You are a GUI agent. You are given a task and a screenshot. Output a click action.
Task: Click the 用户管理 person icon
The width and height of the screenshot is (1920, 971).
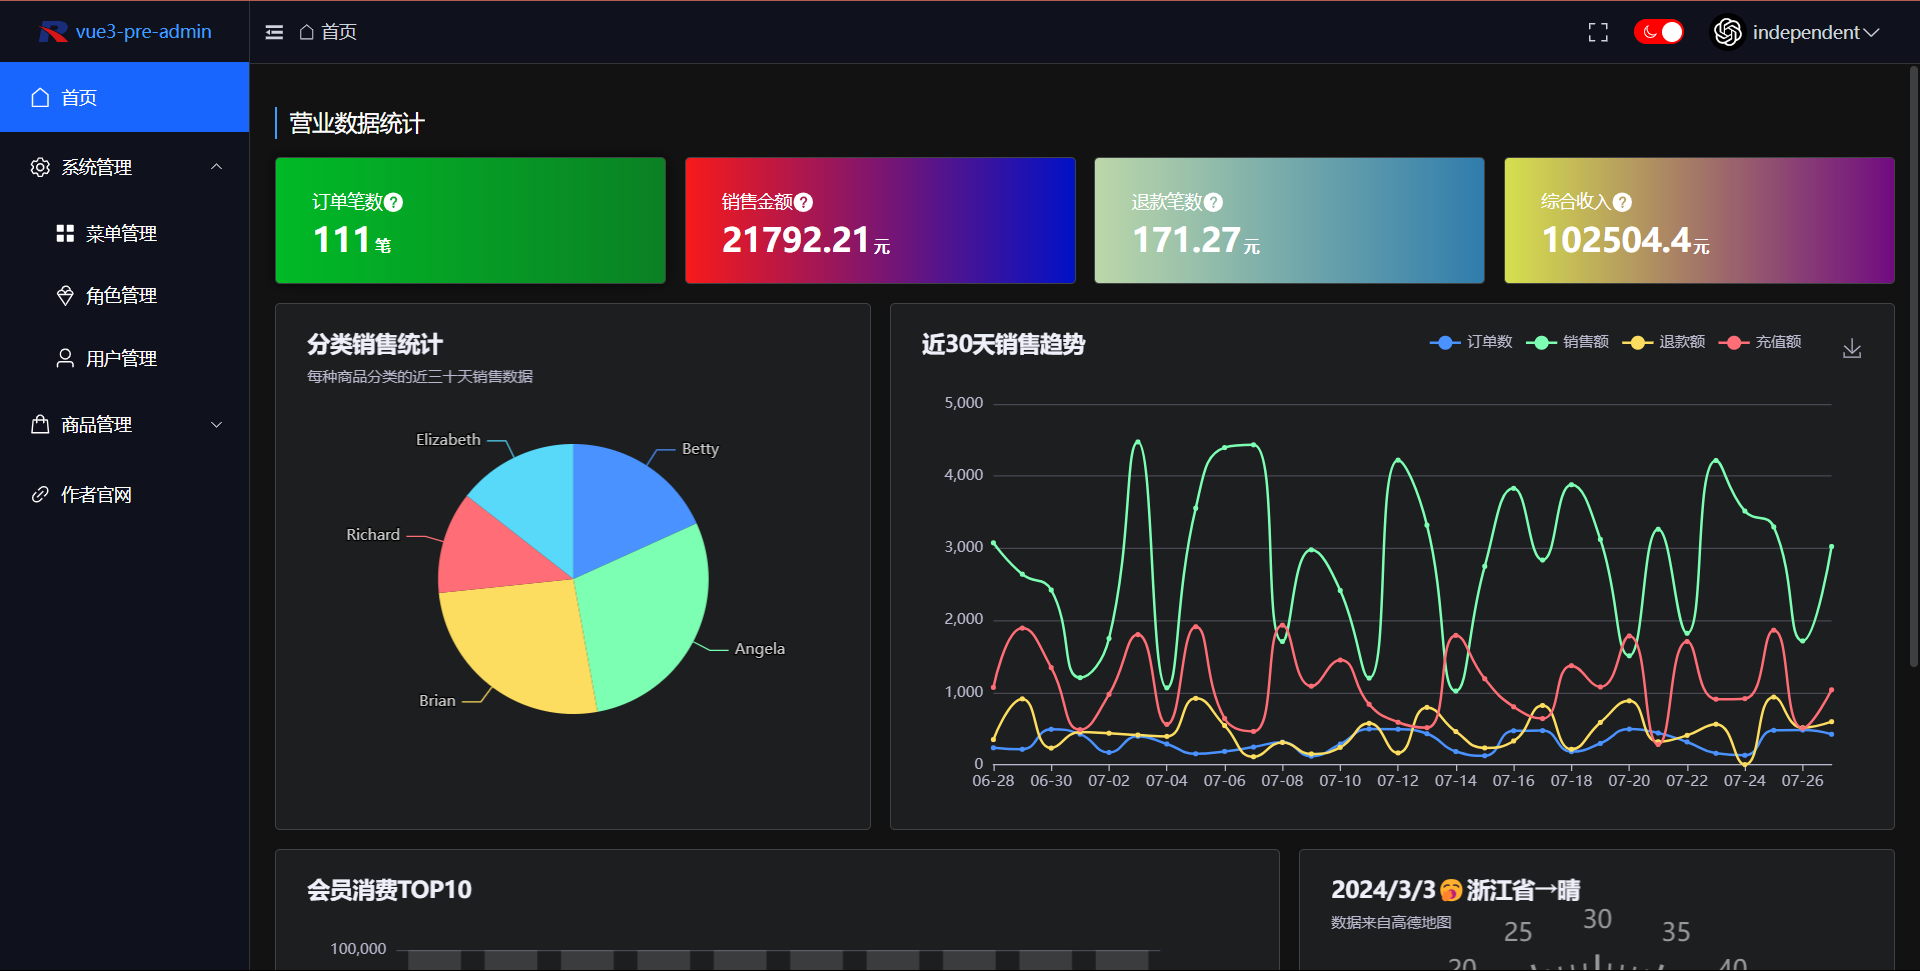click(65, 358)
